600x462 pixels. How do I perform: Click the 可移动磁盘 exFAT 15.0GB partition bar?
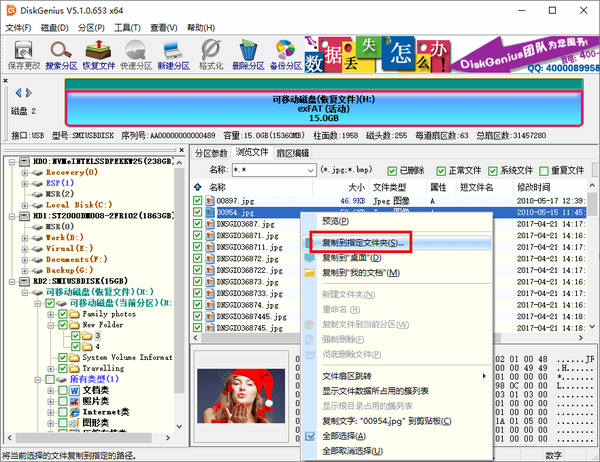click(324, 109)
